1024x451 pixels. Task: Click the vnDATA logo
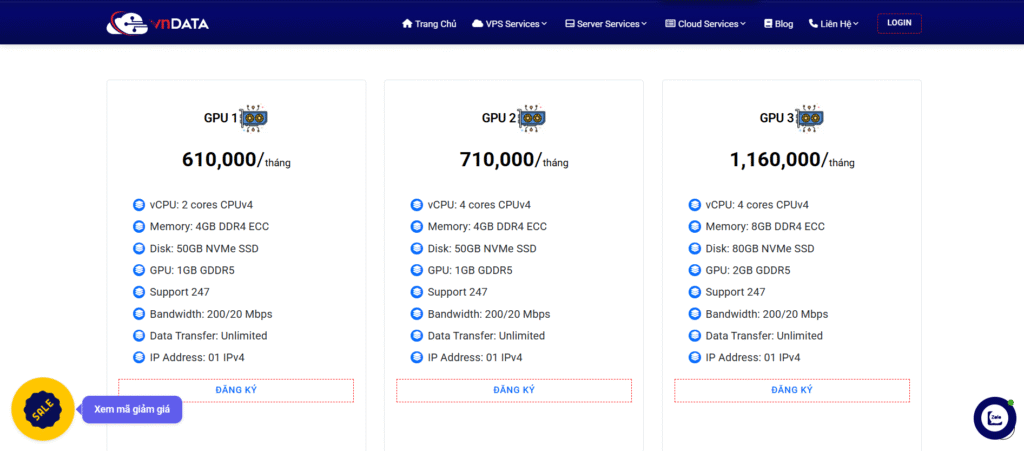(x=157, y=23)
